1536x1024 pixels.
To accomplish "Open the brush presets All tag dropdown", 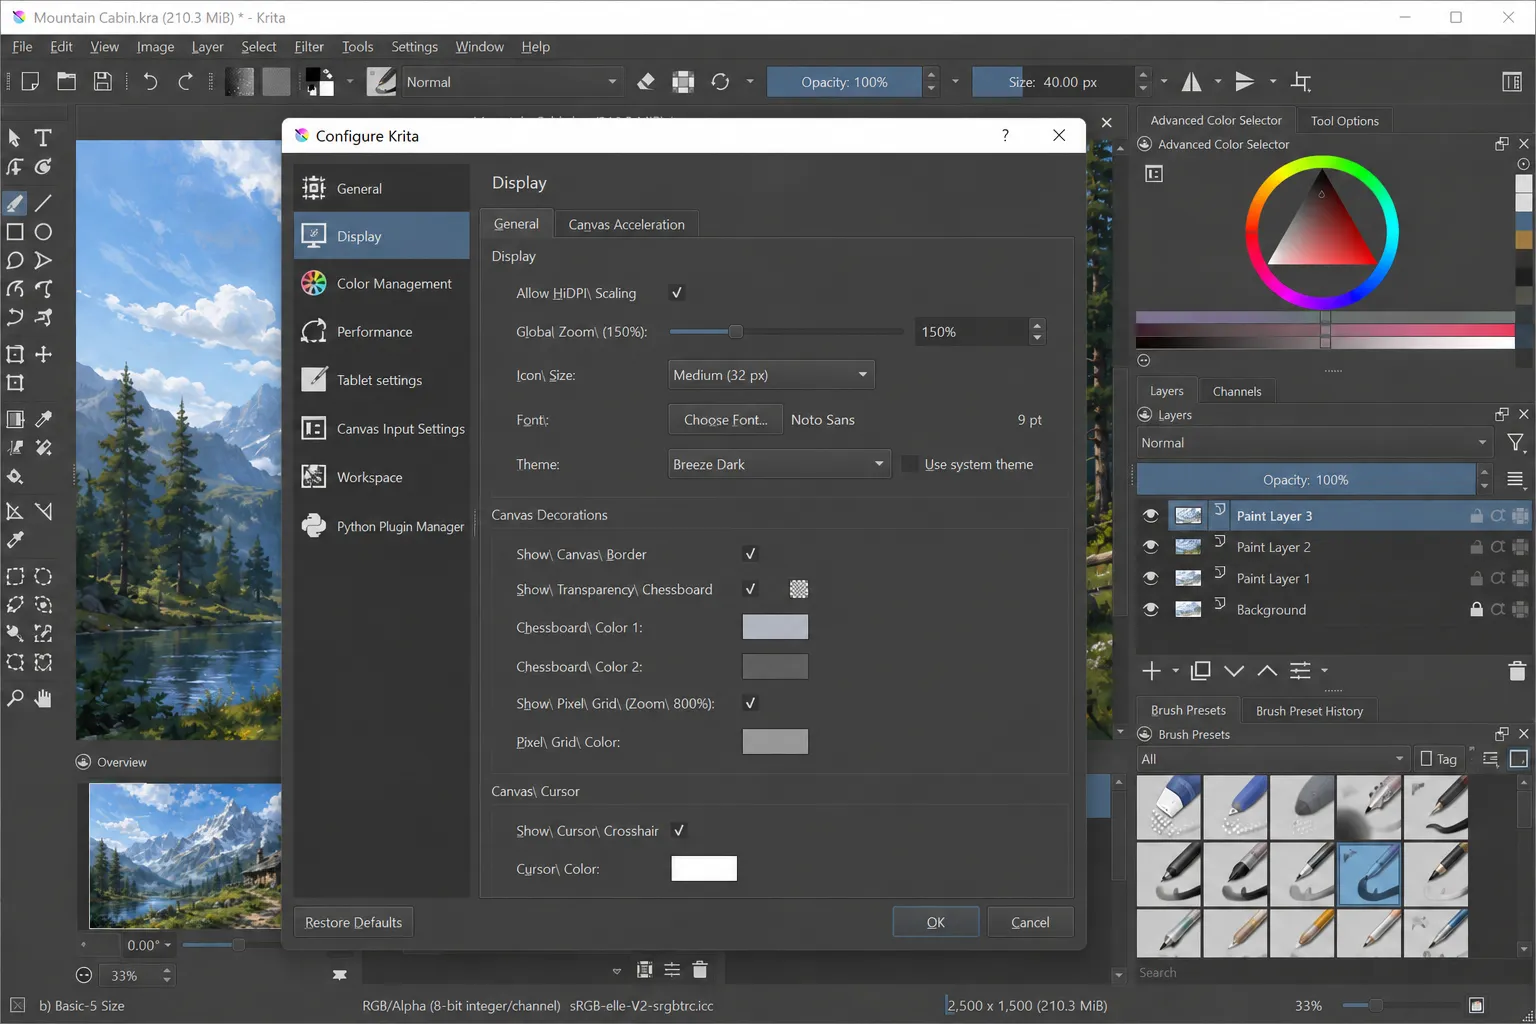I will click(x=1273, y=759).
